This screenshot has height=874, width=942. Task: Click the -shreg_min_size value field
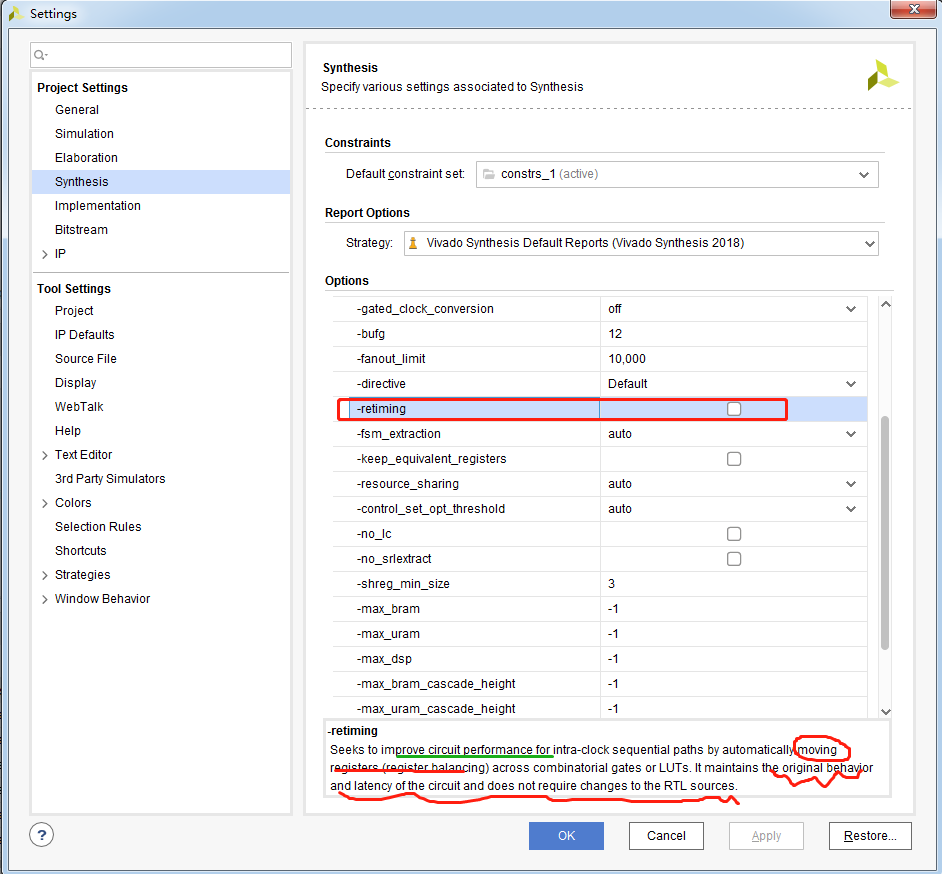point(734,584)
